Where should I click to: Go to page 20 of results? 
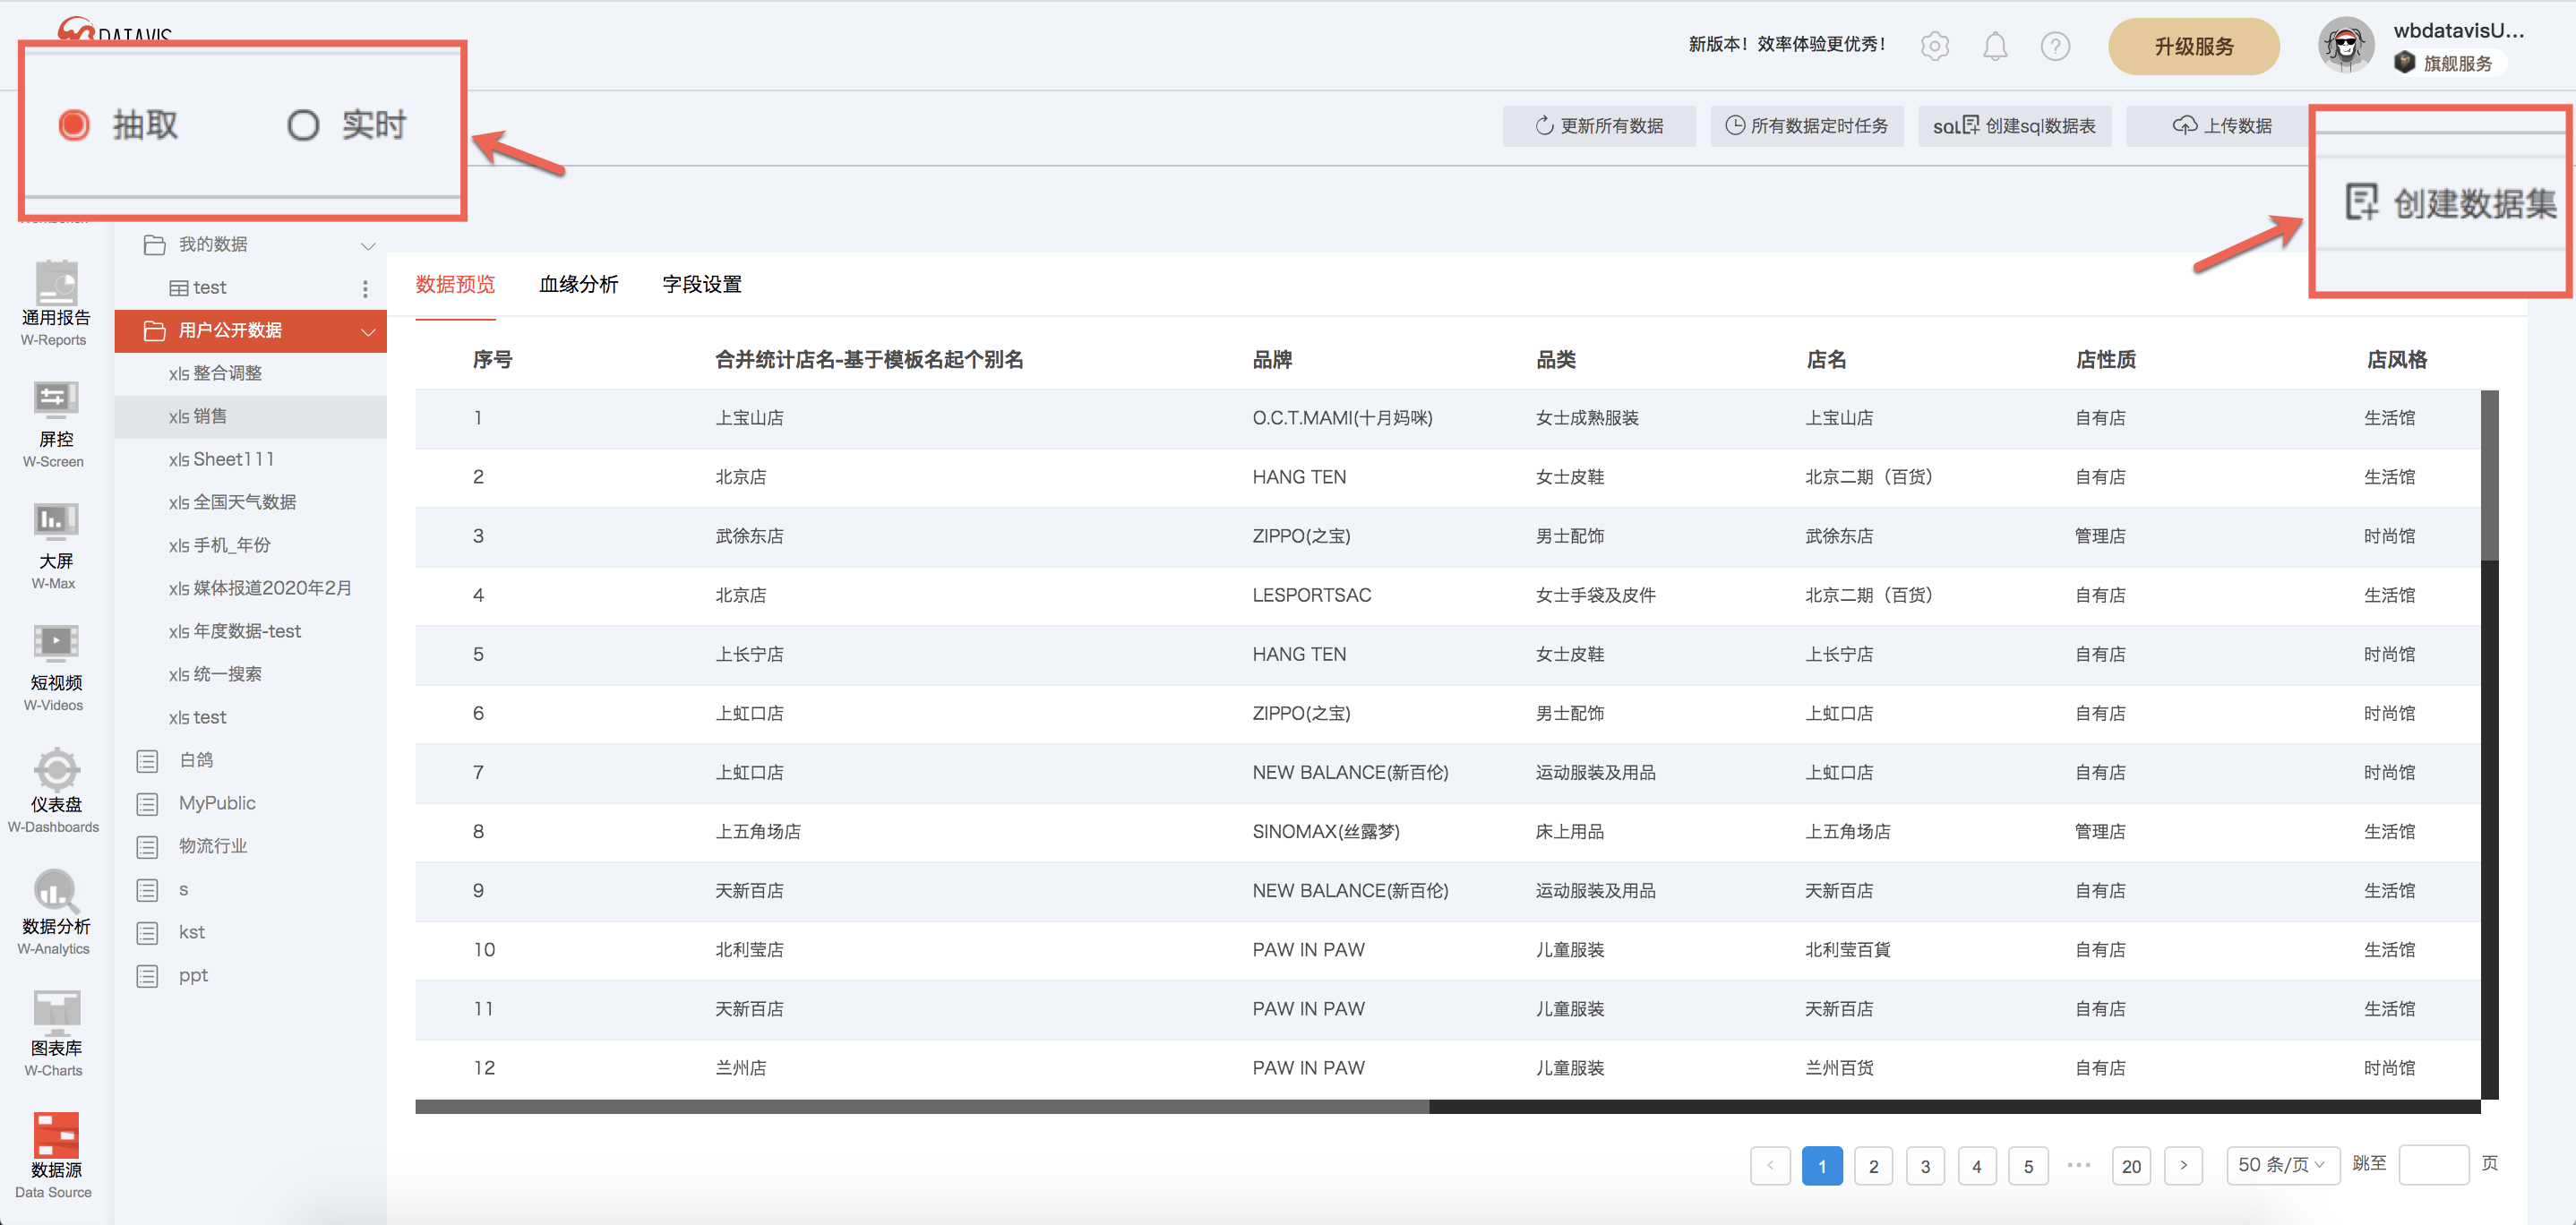(x=2131, y=1166)
